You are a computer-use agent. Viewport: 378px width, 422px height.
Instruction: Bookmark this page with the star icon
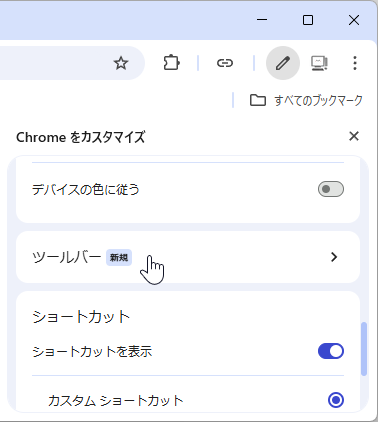(x=121, y=63)
